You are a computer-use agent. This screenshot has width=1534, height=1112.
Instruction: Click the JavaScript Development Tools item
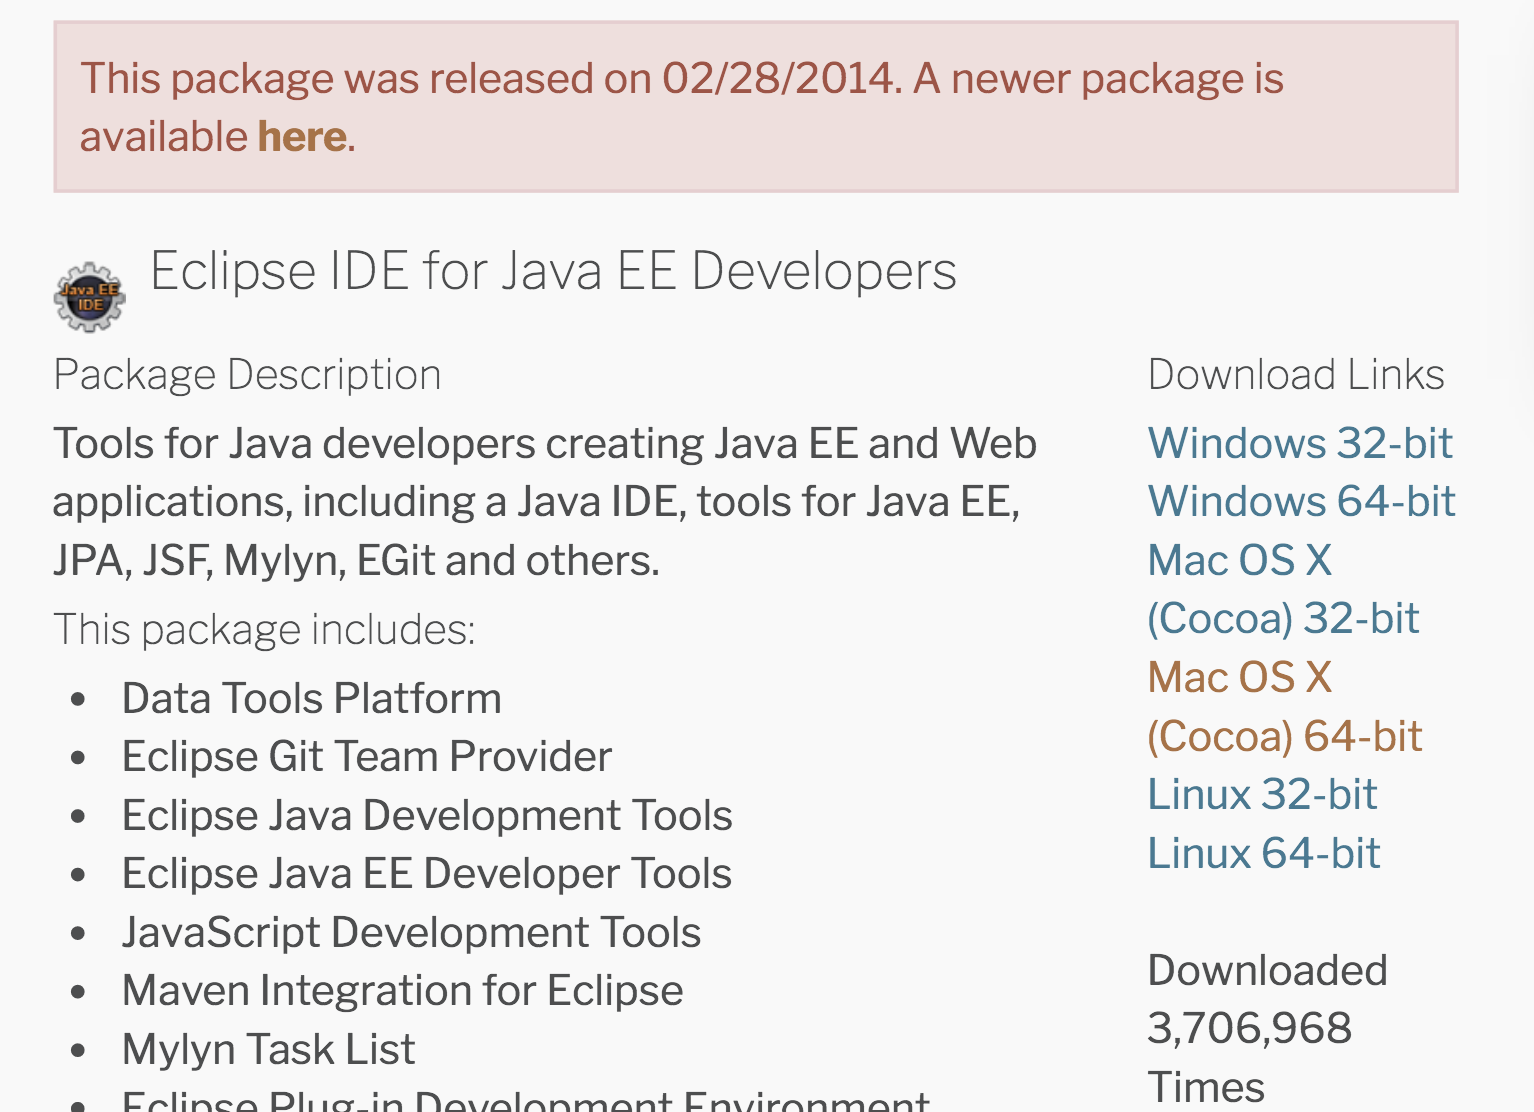click(x=411, y=933)
